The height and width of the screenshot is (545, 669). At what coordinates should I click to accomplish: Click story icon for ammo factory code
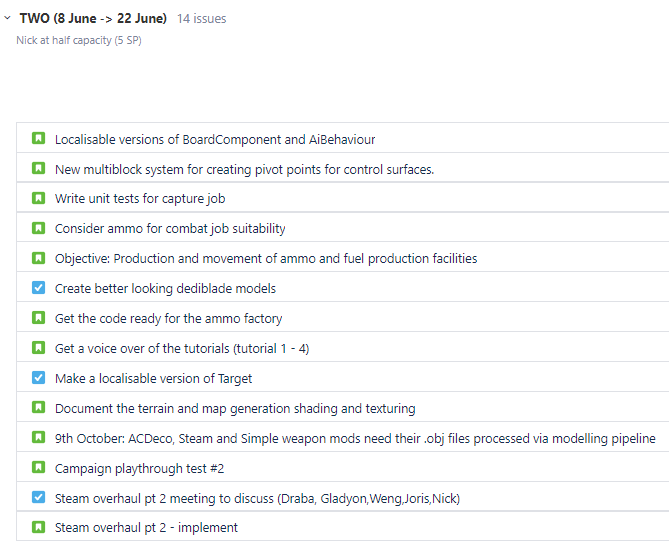(38, 318)
